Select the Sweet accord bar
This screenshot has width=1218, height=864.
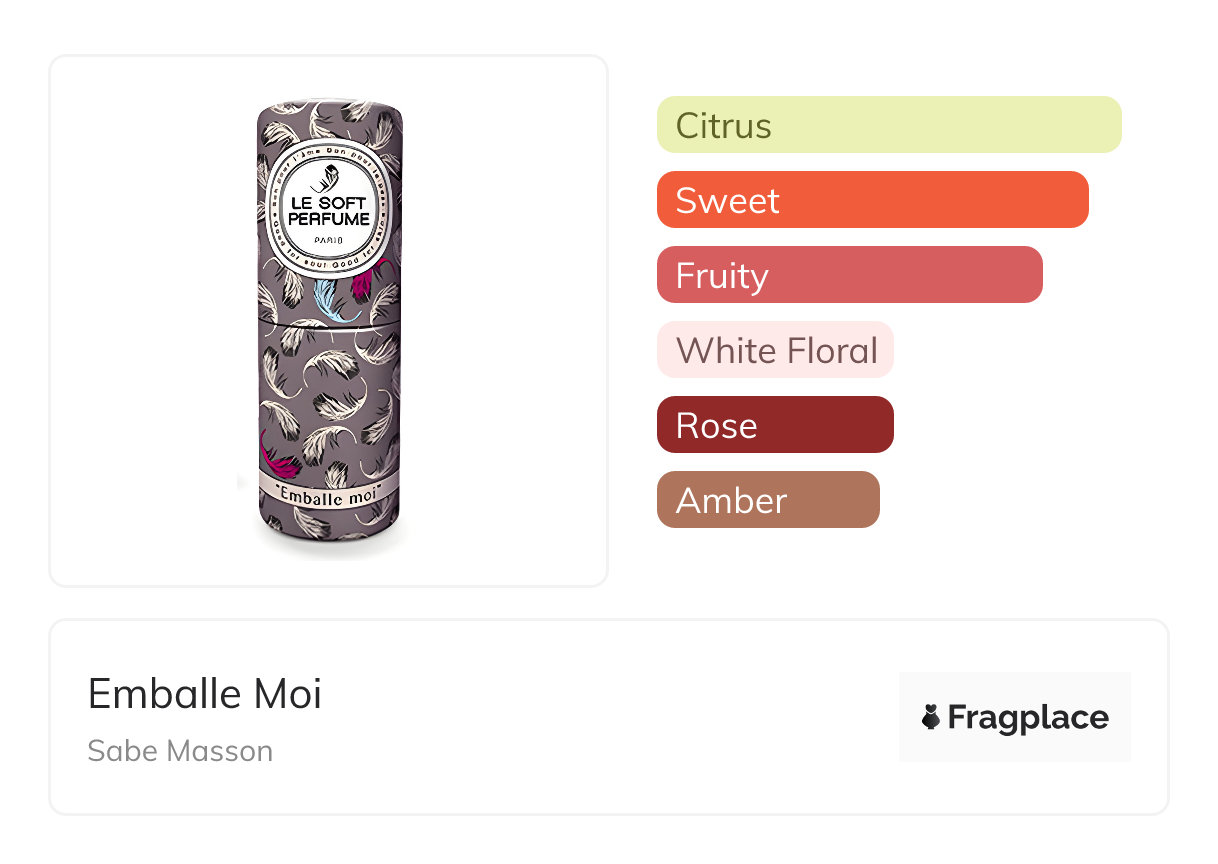click(x=872, y=200)
